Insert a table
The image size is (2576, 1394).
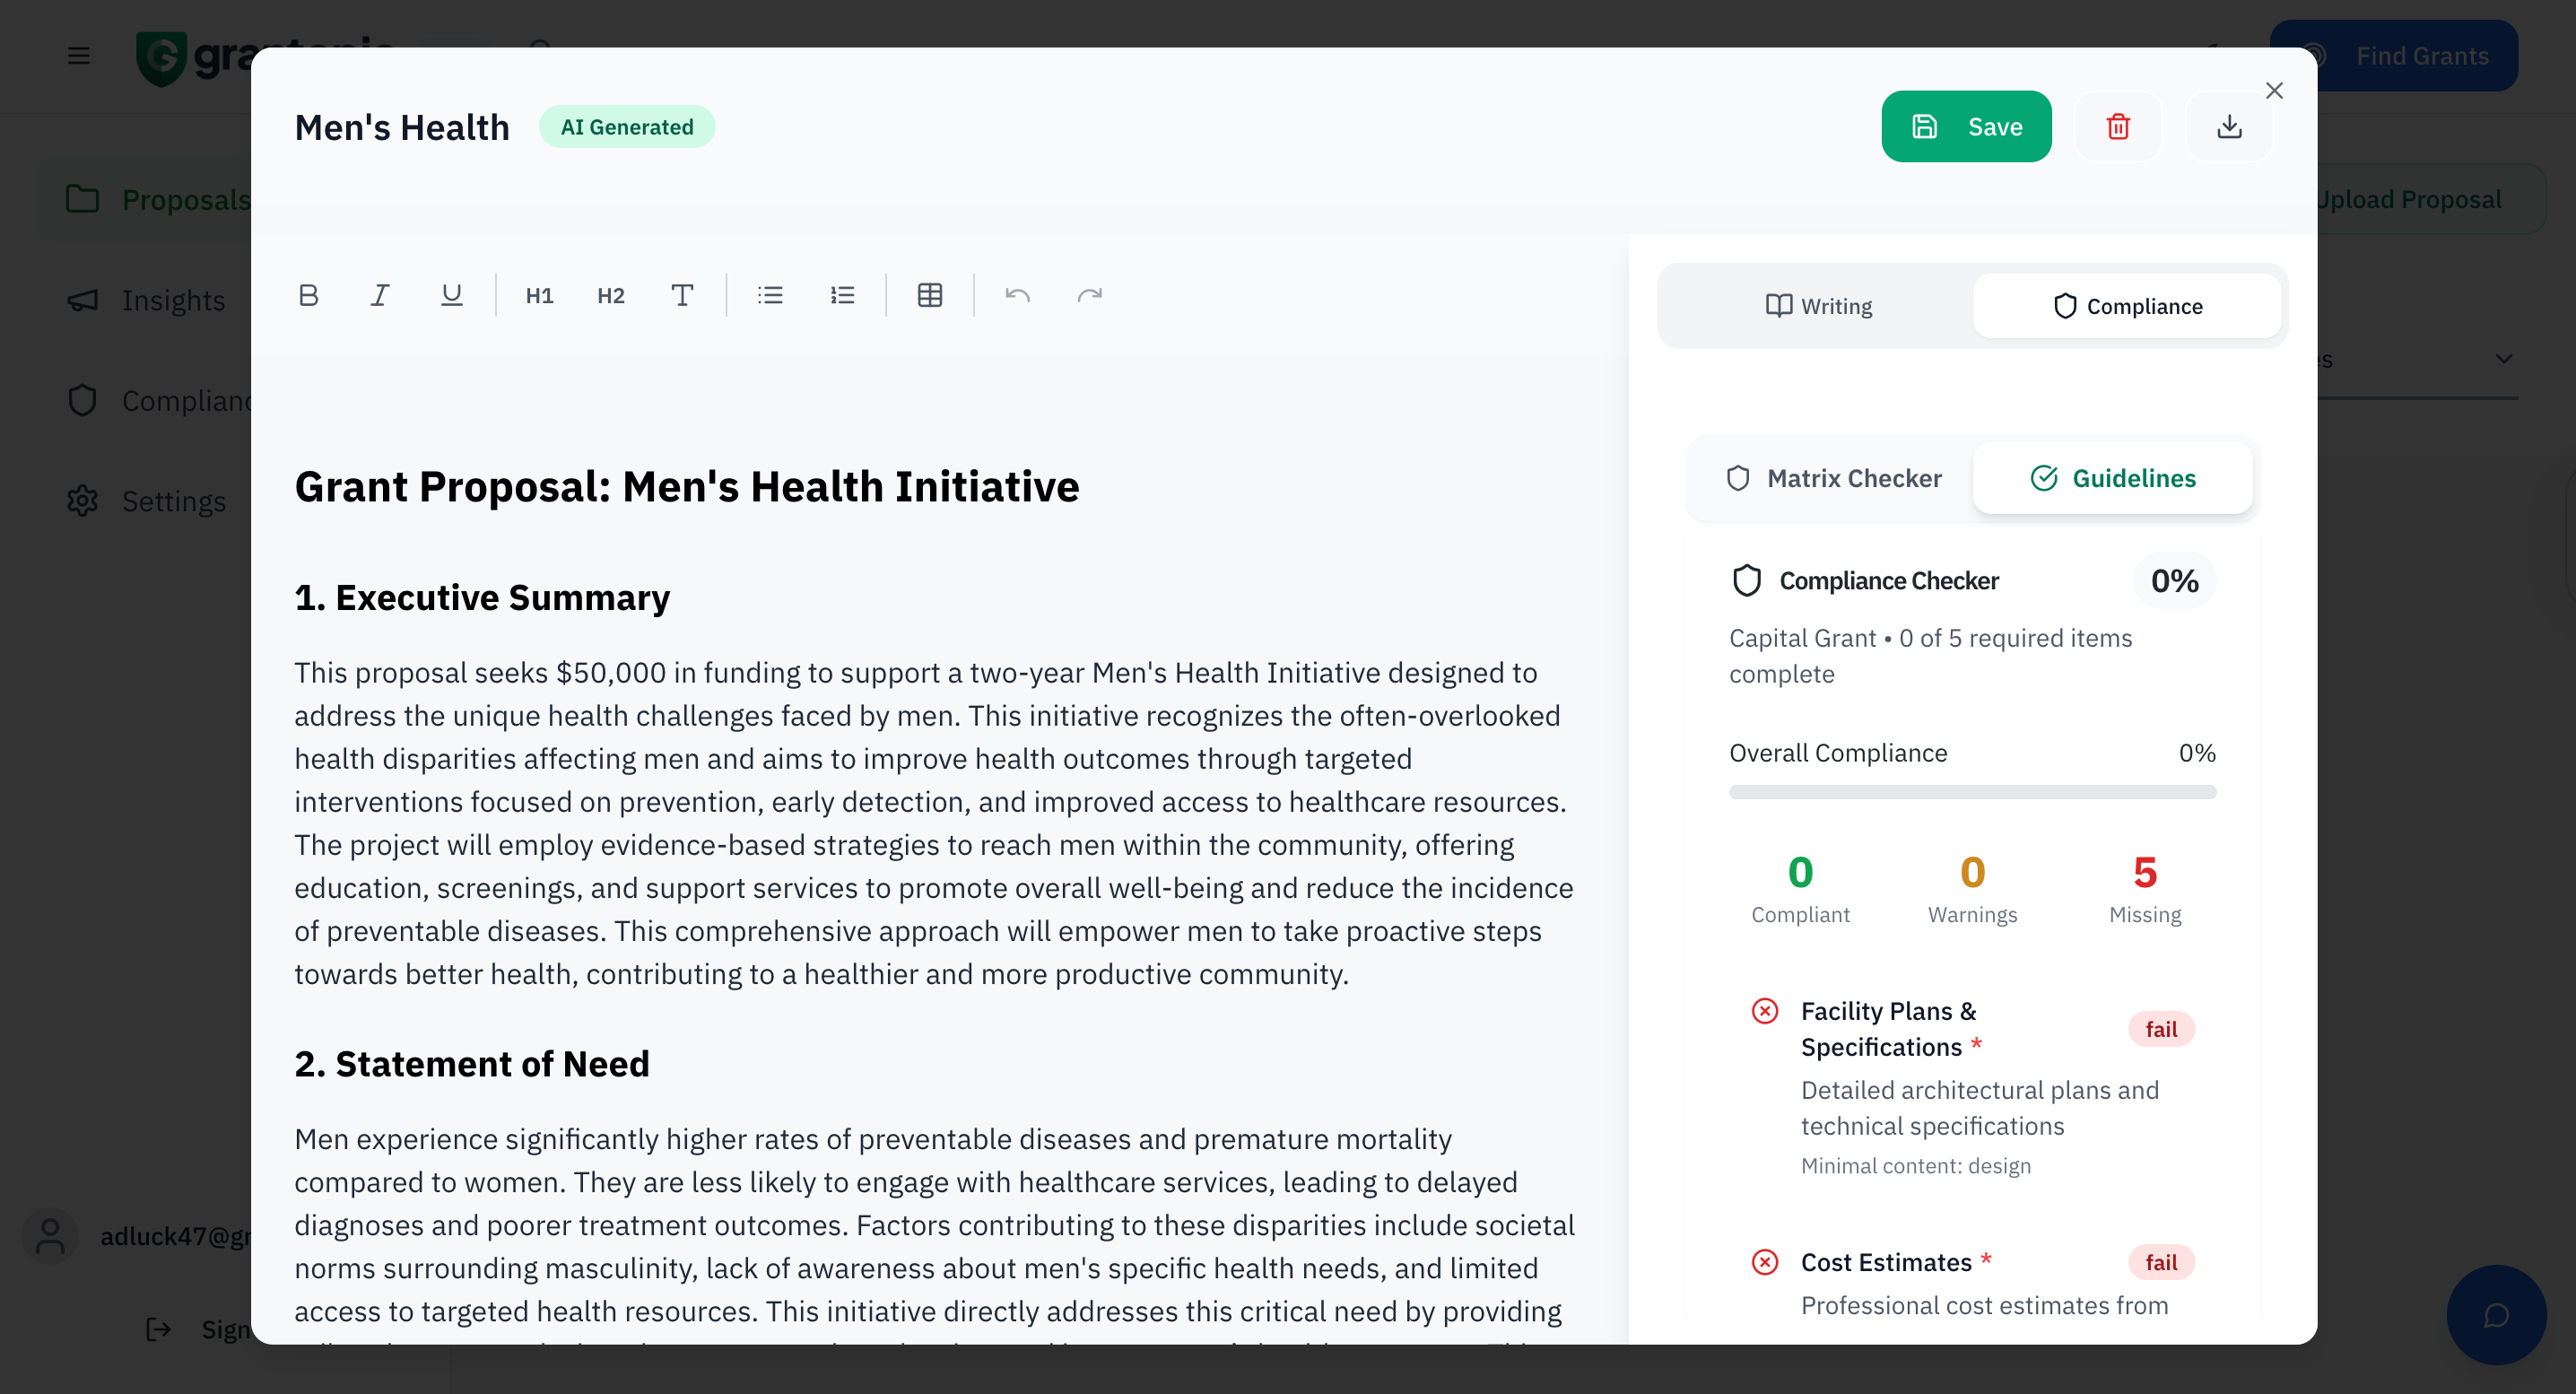click(930, 295)
